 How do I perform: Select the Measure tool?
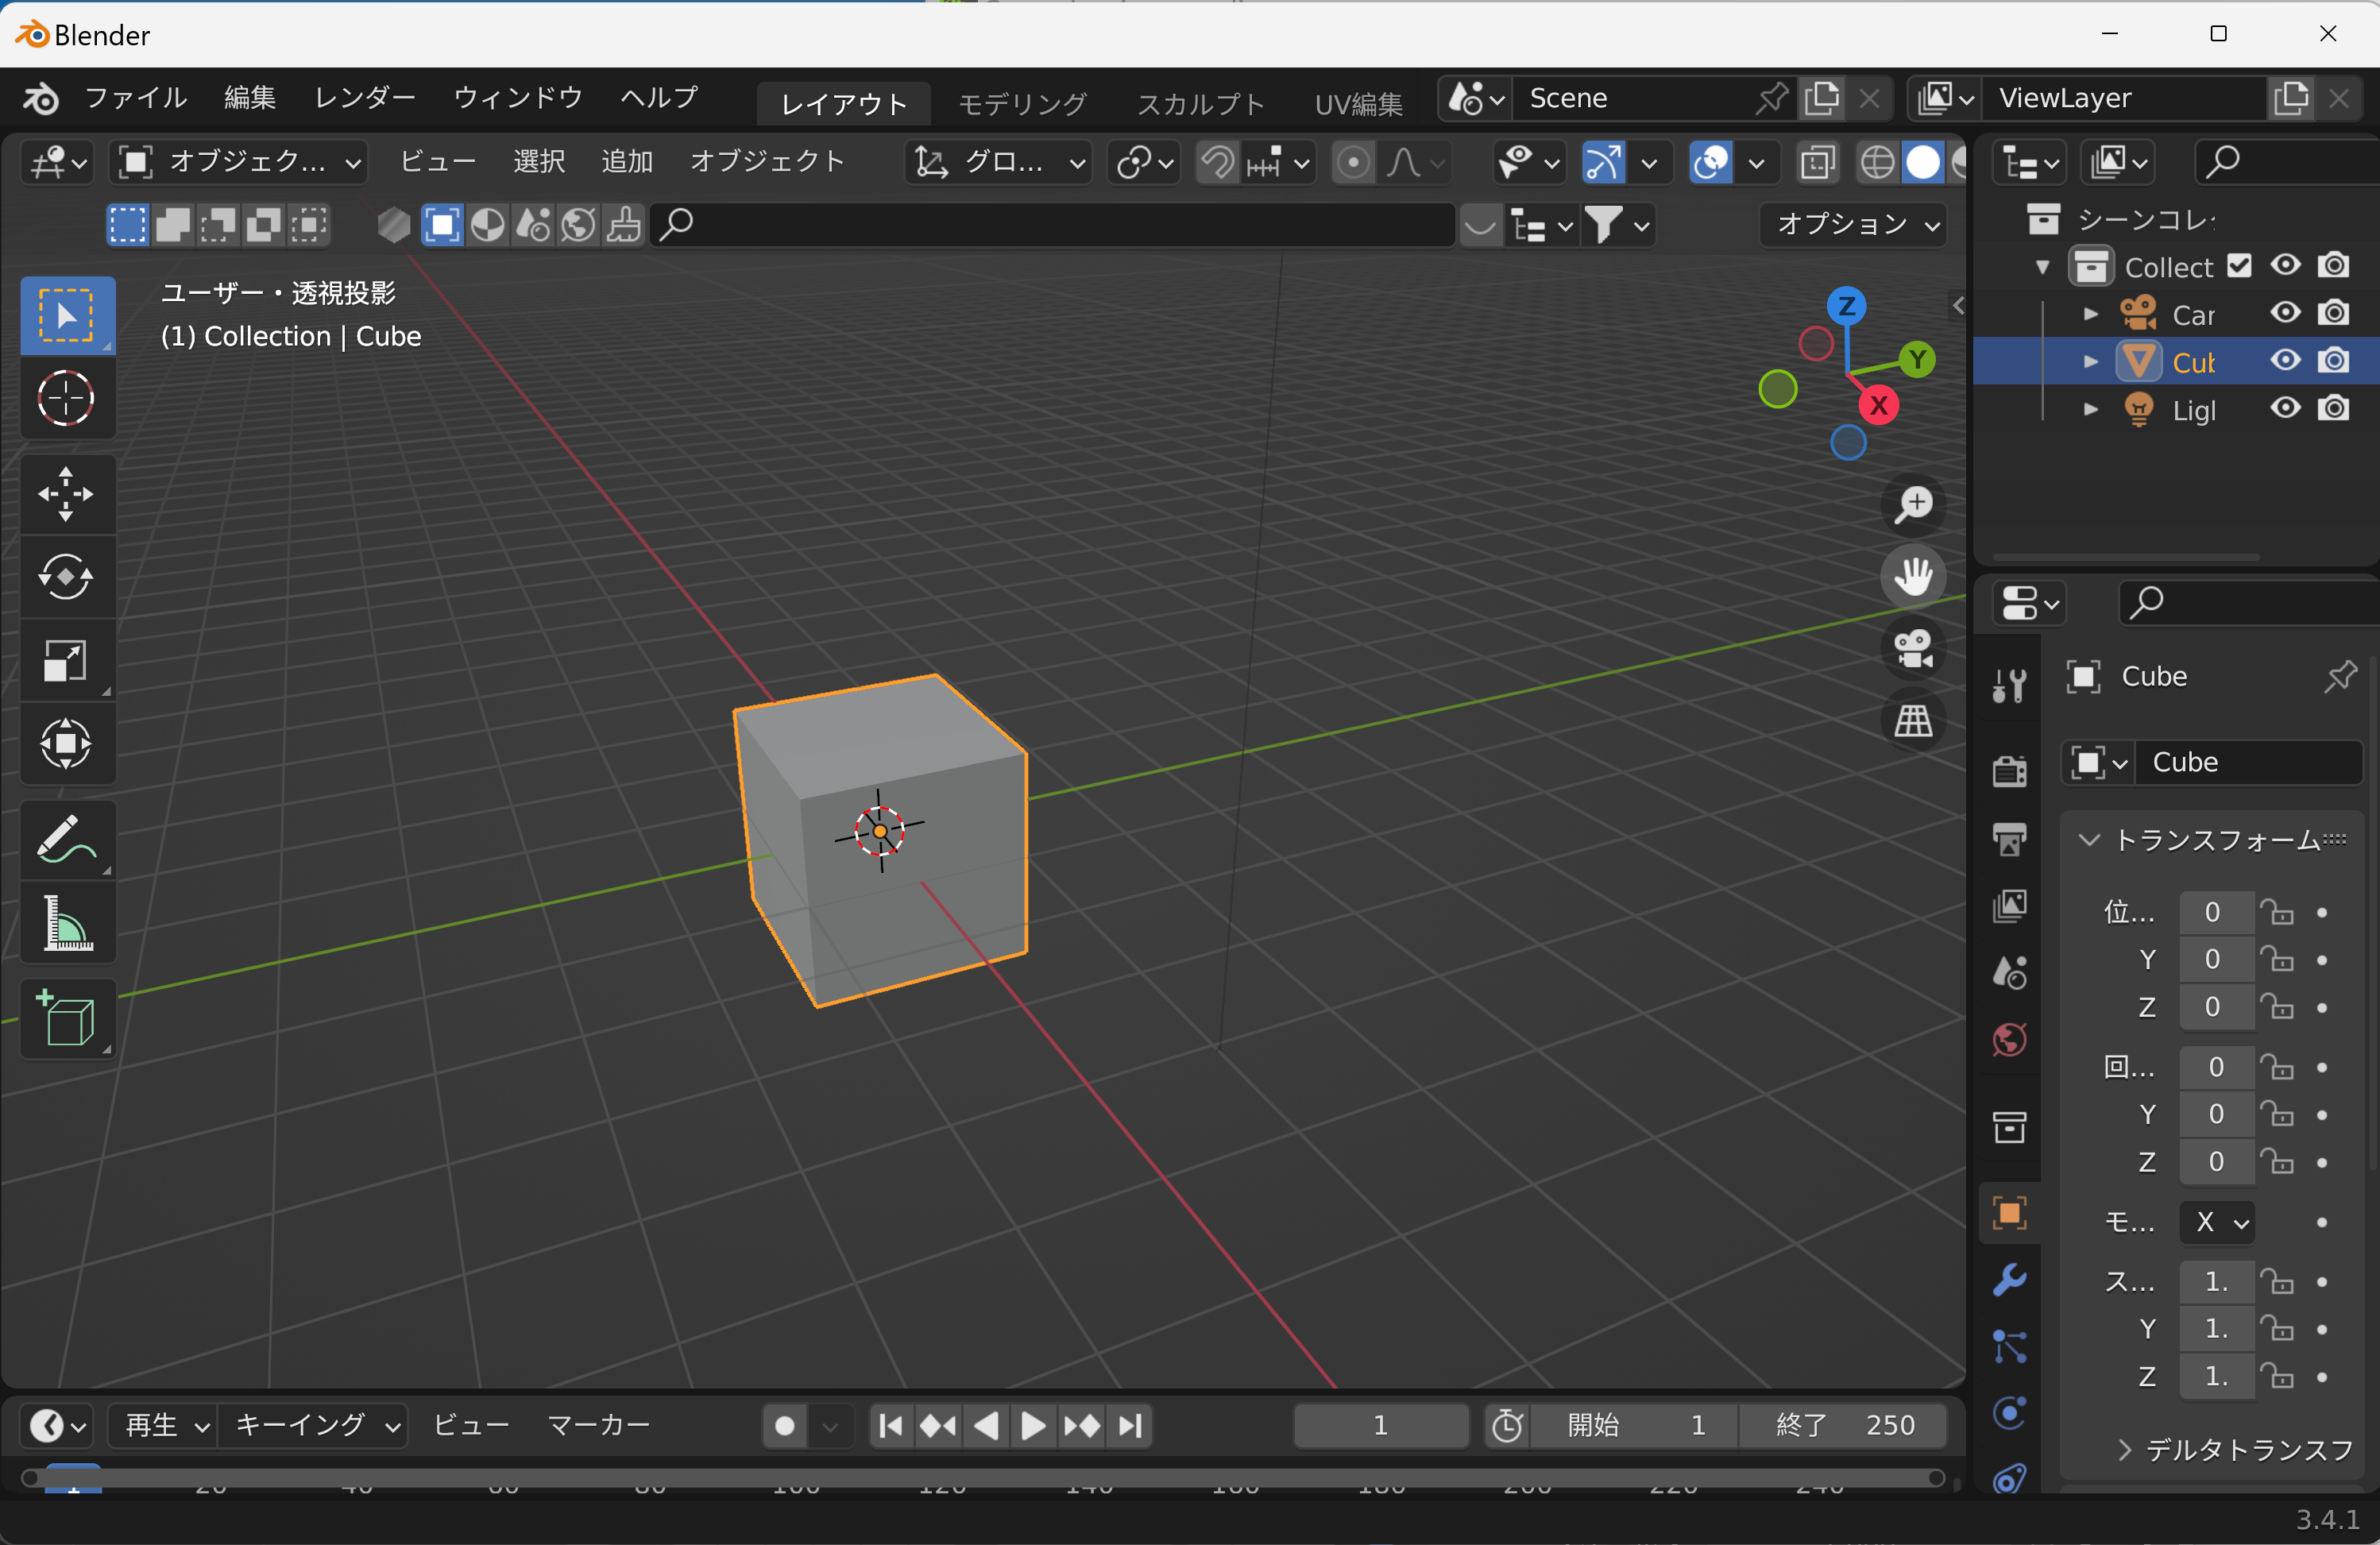tap(66, 922)
